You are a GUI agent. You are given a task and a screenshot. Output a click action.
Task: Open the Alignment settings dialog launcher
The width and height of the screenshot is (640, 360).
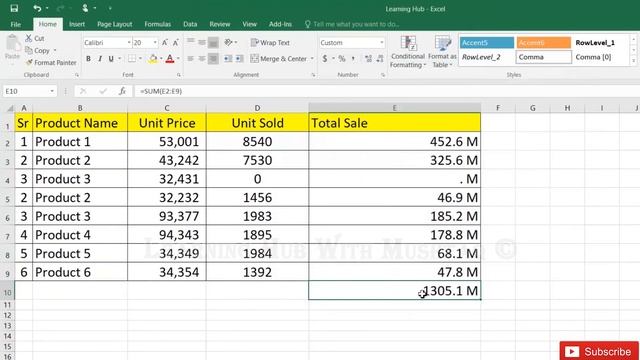pos(313,75)
